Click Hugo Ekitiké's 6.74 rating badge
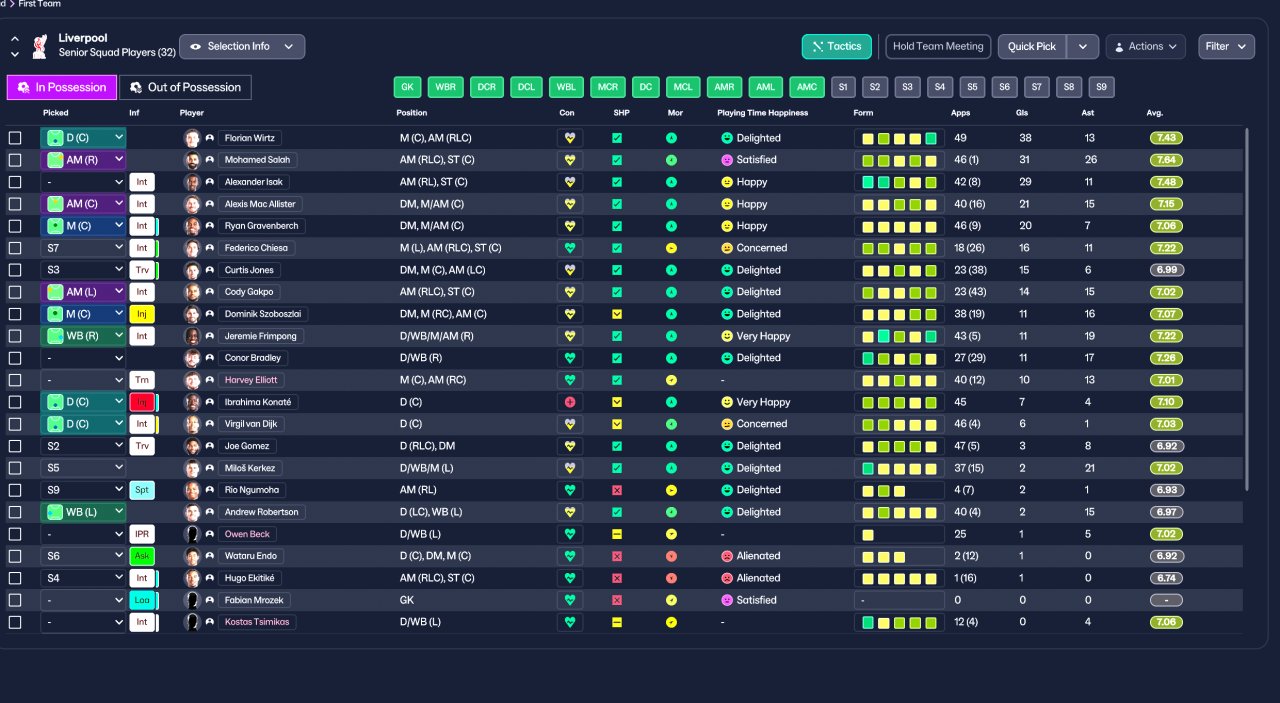 [1166, 578]
